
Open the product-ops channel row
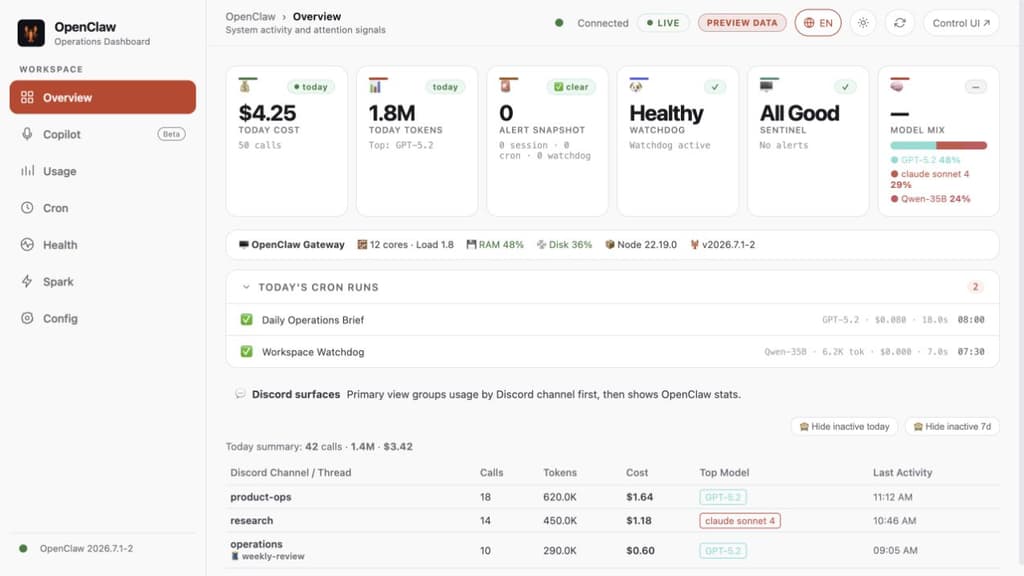[x=612, y=497]
